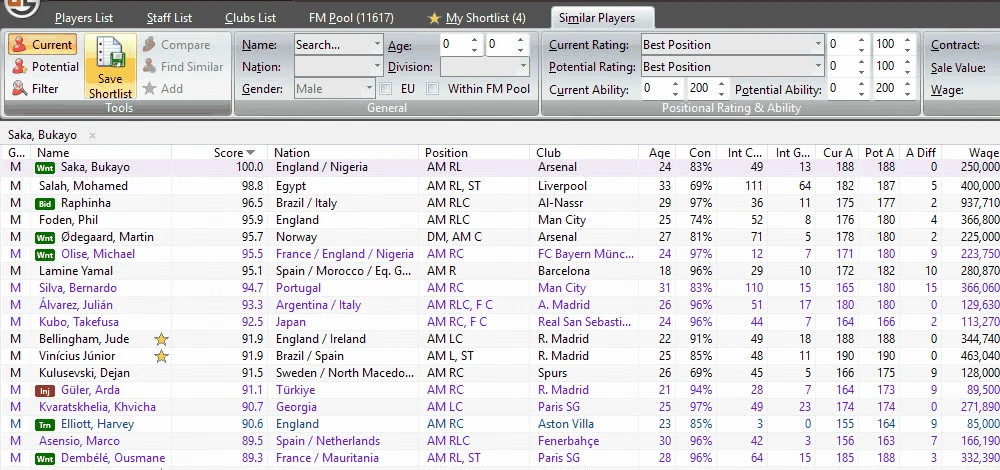Adjust maximum Age stepper
This screenshot has width=1000, height=470.
[520, 45]
